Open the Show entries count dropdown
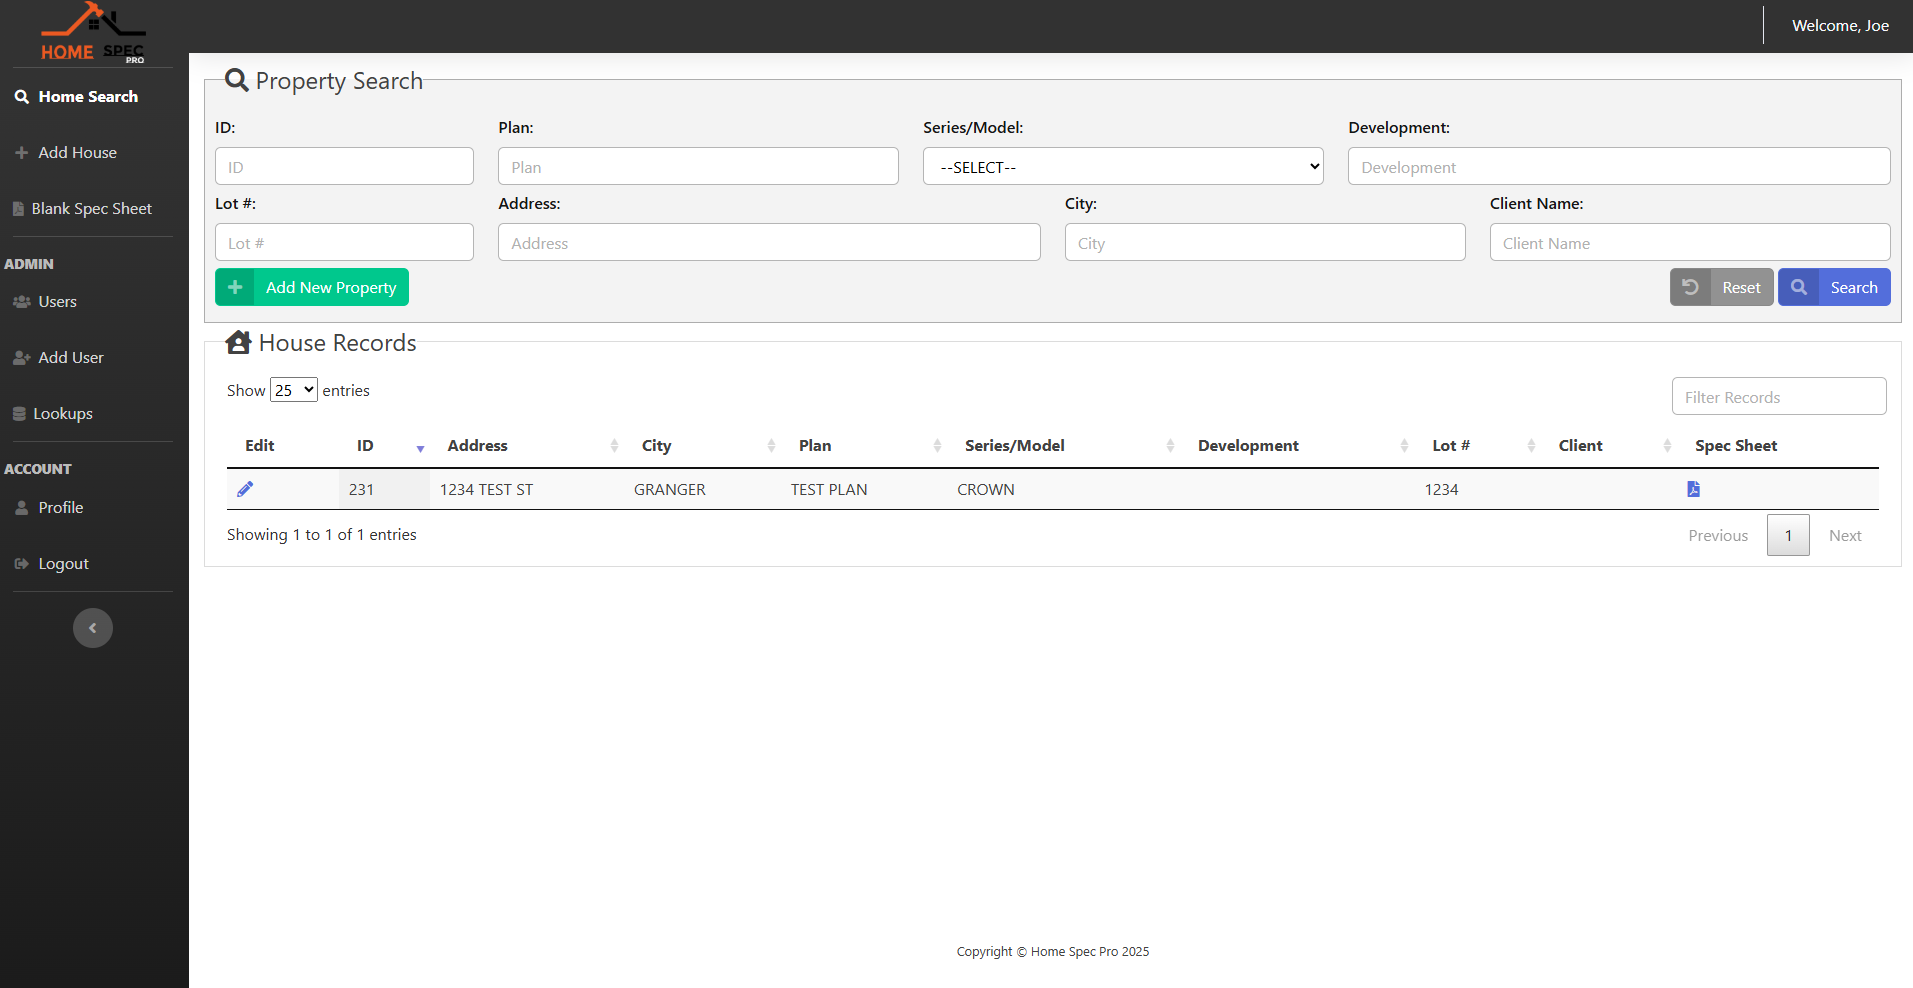Image resolution: width=1913 pixels, height=988 pixels. coord(293,390)
